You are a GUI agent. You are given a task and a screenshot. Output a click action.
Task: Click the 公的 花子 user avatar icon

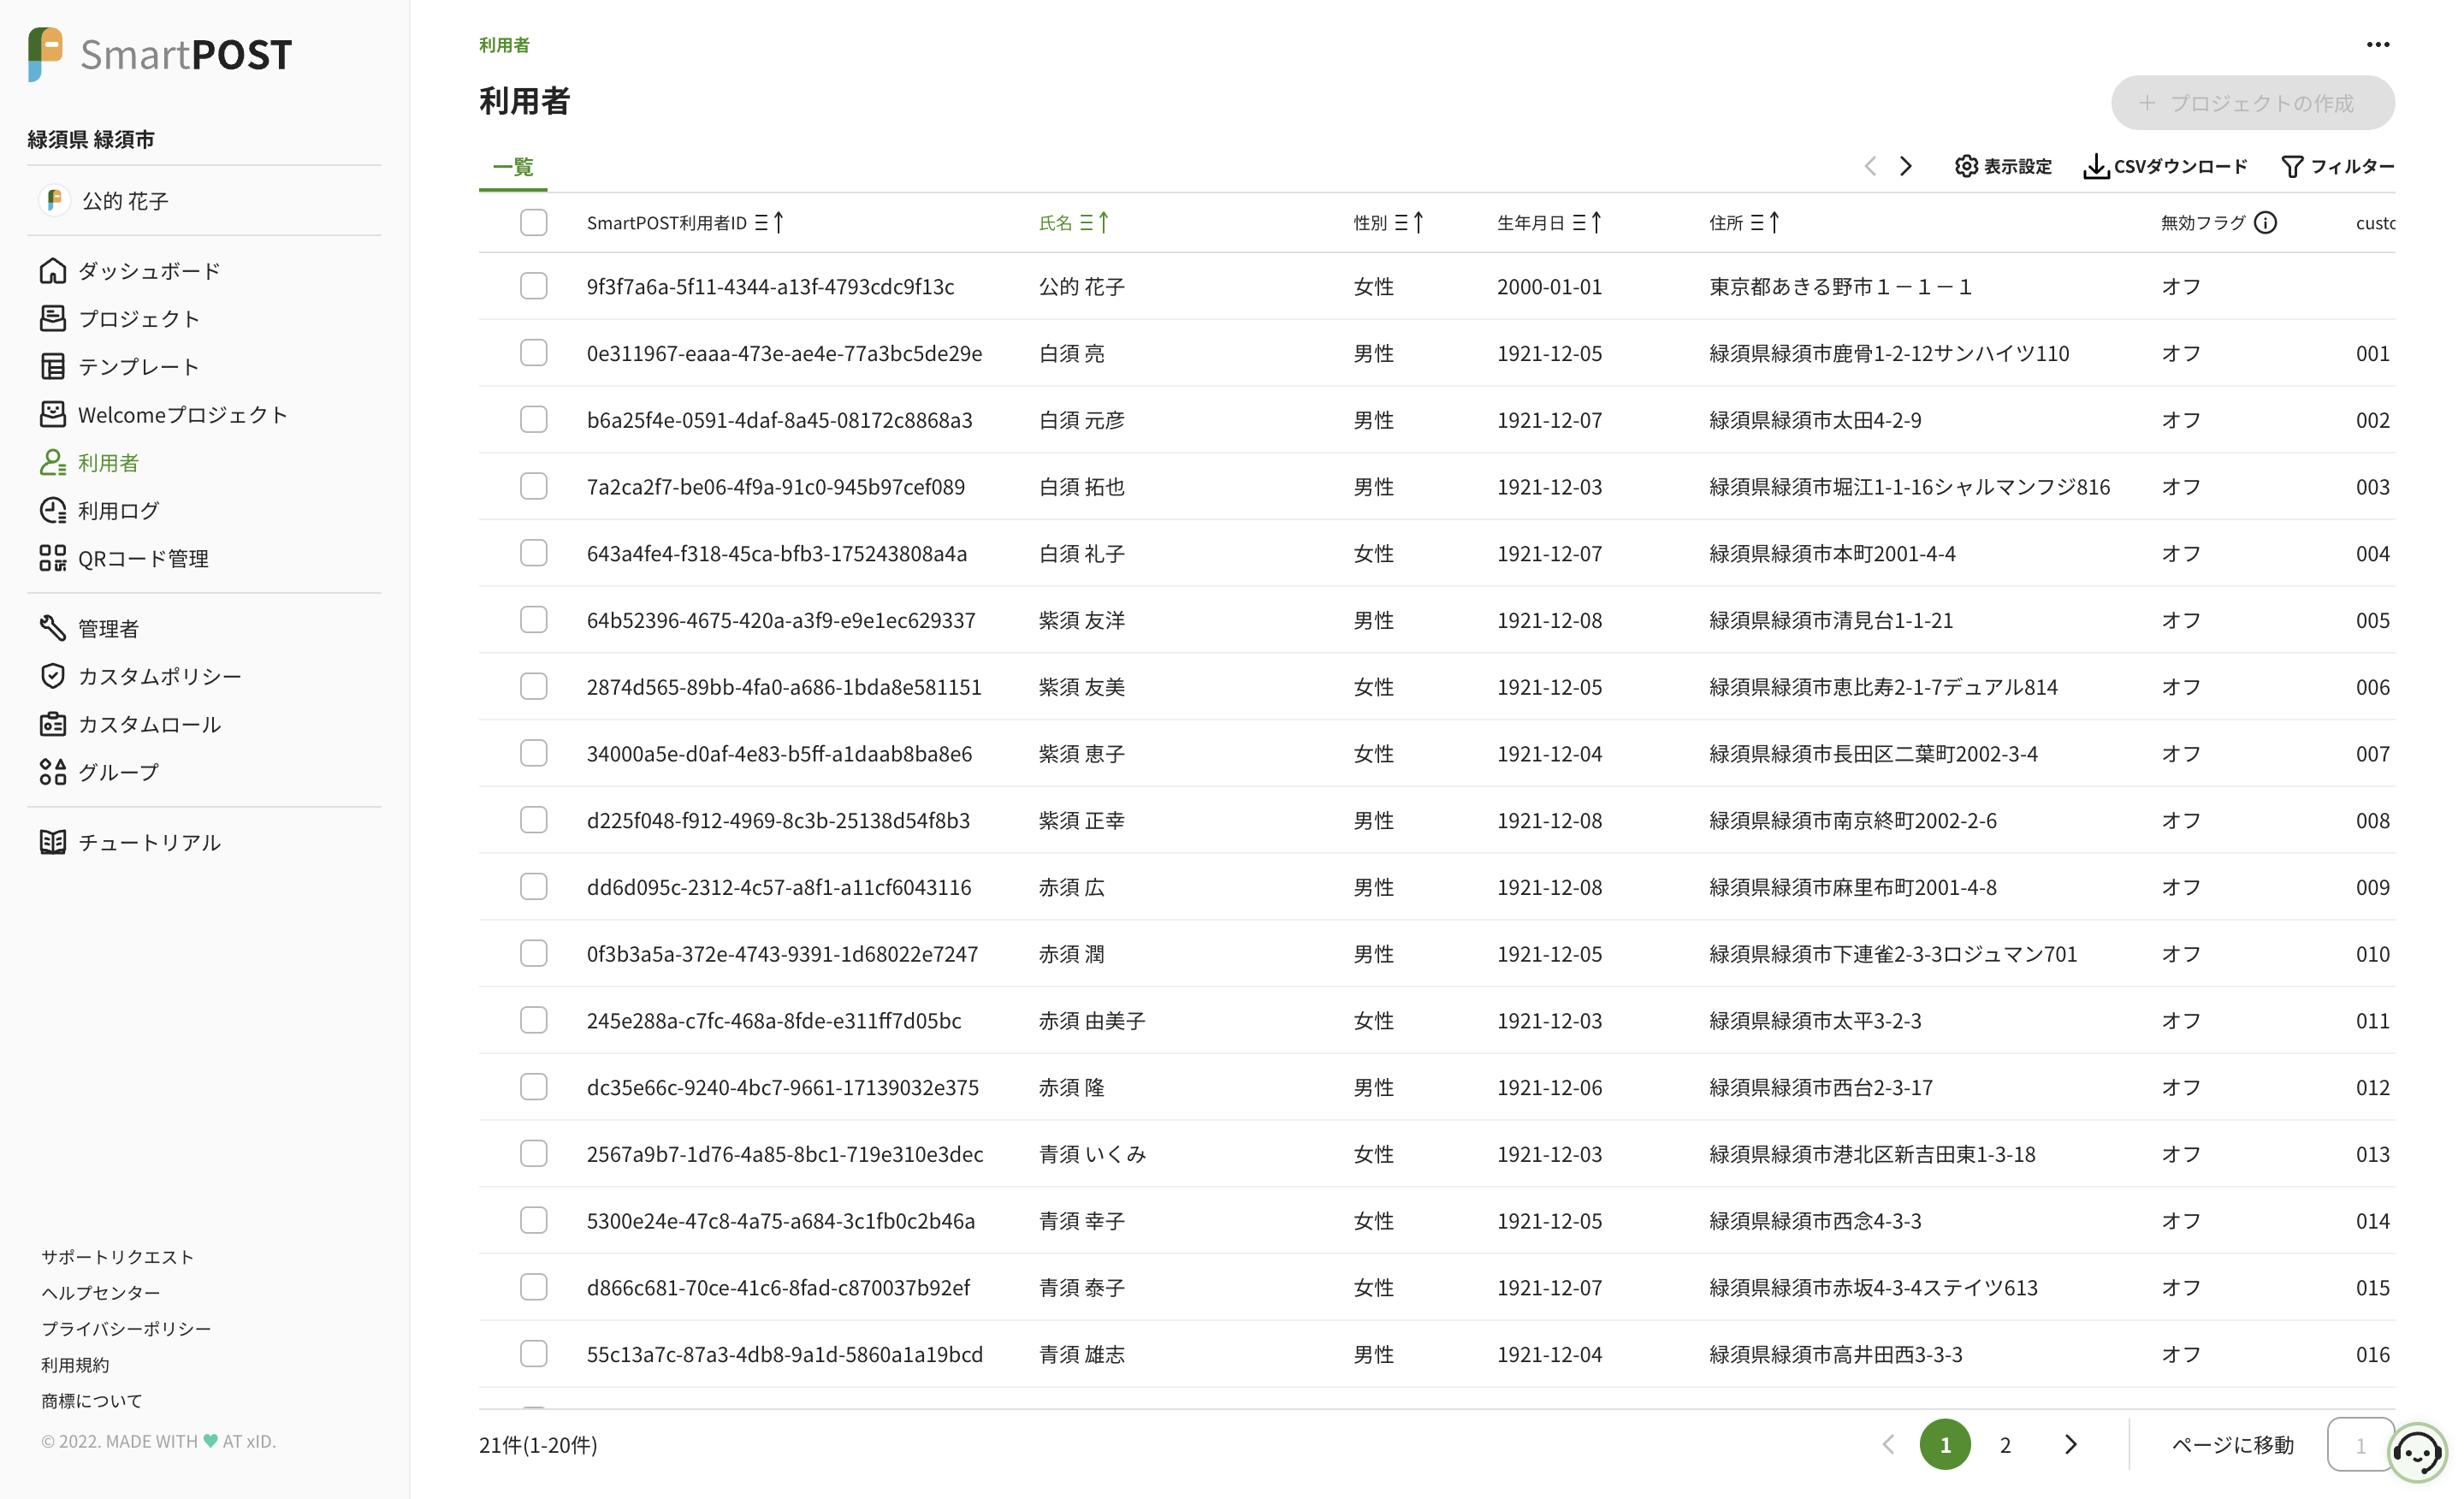point(55,200)
